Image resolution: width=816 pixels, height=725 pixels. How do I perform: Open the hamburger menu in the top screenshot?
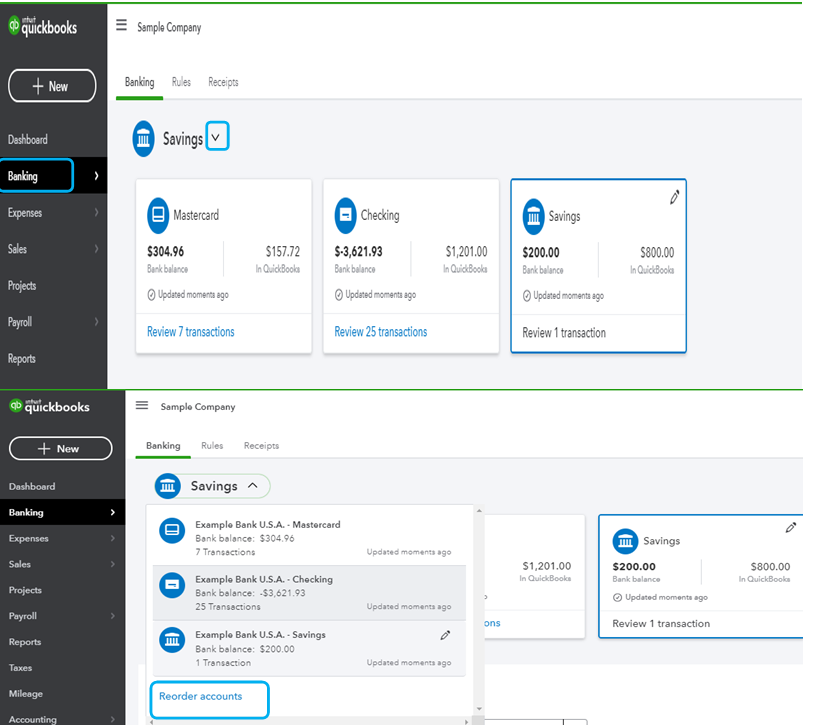point(121,25)
